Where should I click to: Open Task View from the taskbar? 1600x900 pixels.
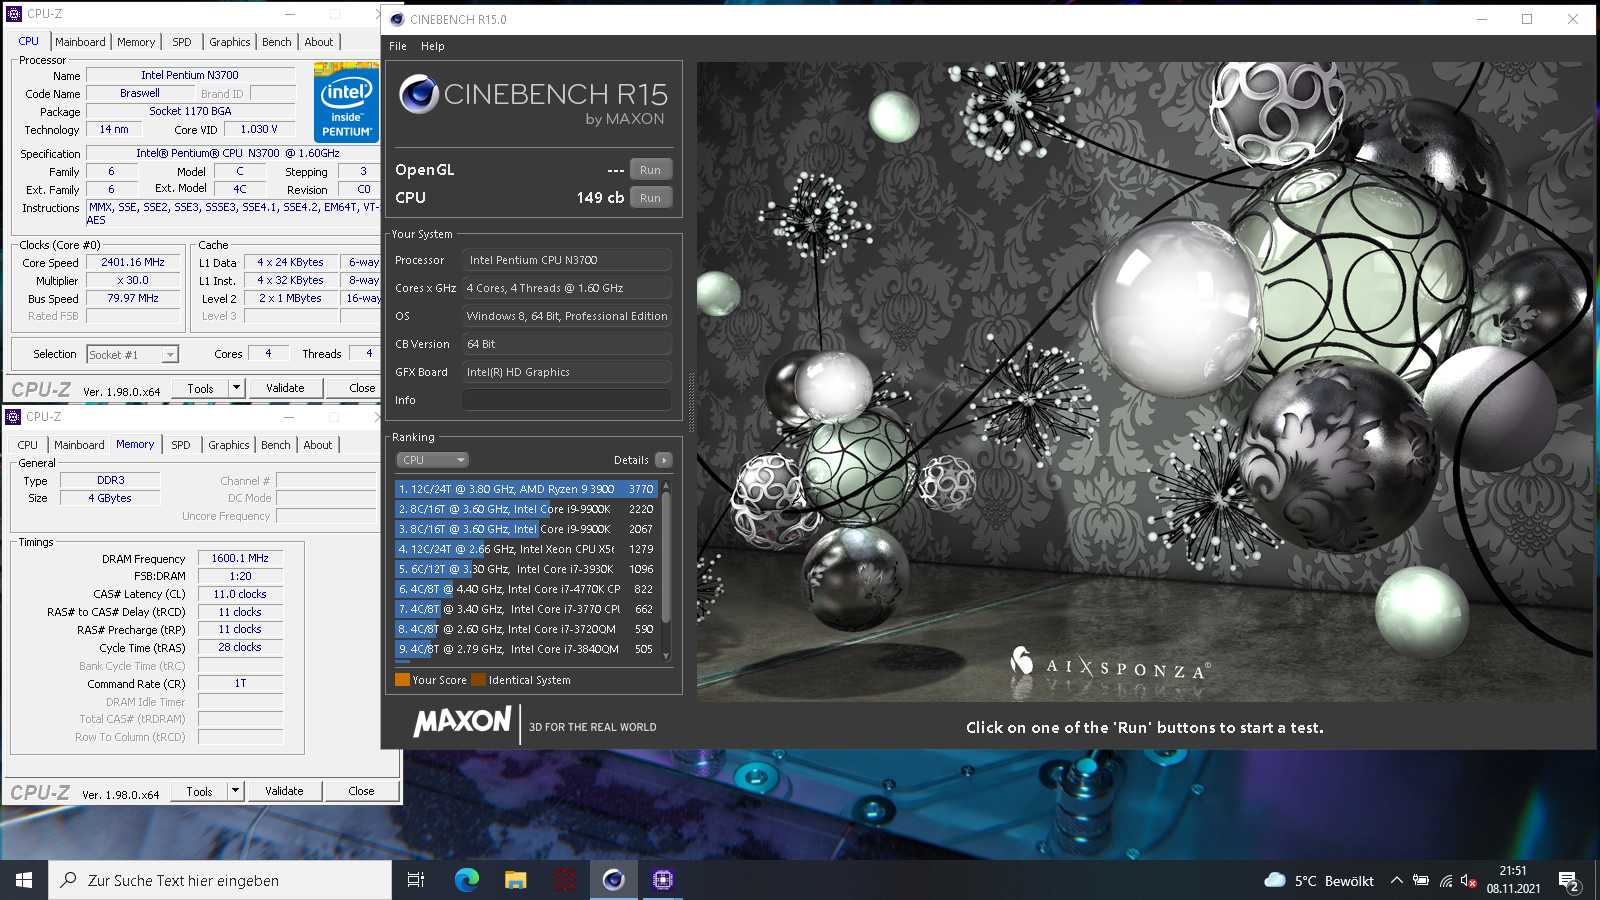416,880
